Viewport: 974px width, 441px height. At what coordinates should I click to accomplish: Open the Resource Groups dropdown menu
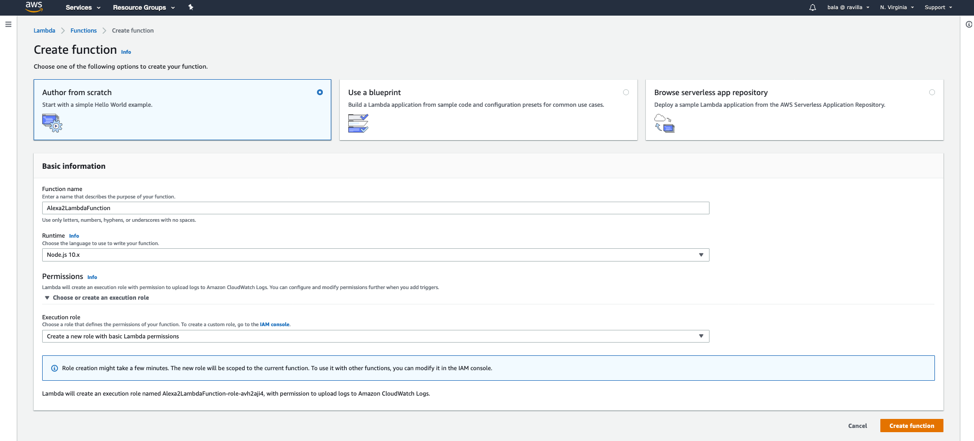click(143, 7)
